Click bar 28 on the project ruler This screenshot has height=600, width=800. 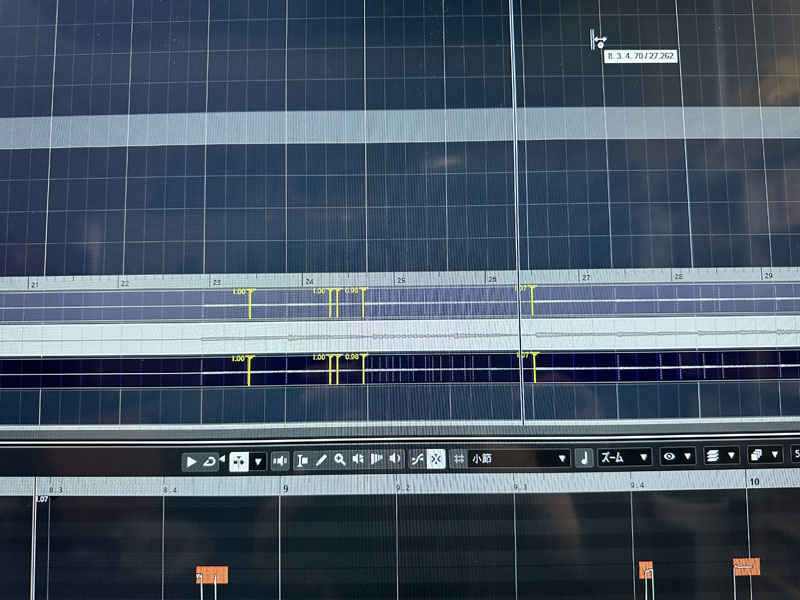point(678,277)
